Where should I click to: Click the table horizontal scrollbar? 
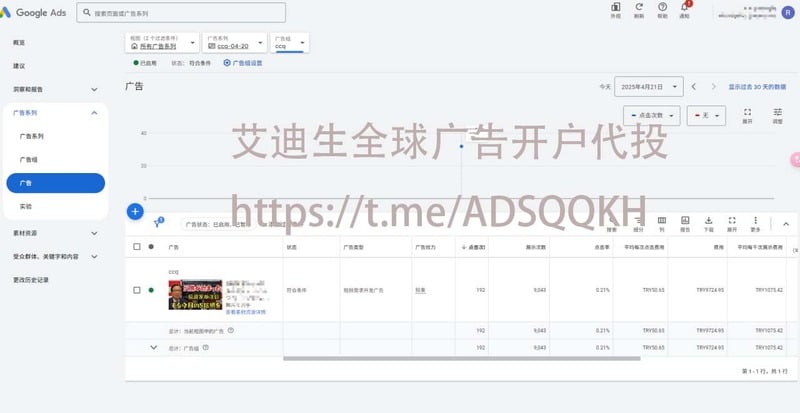tap(462, 358)
